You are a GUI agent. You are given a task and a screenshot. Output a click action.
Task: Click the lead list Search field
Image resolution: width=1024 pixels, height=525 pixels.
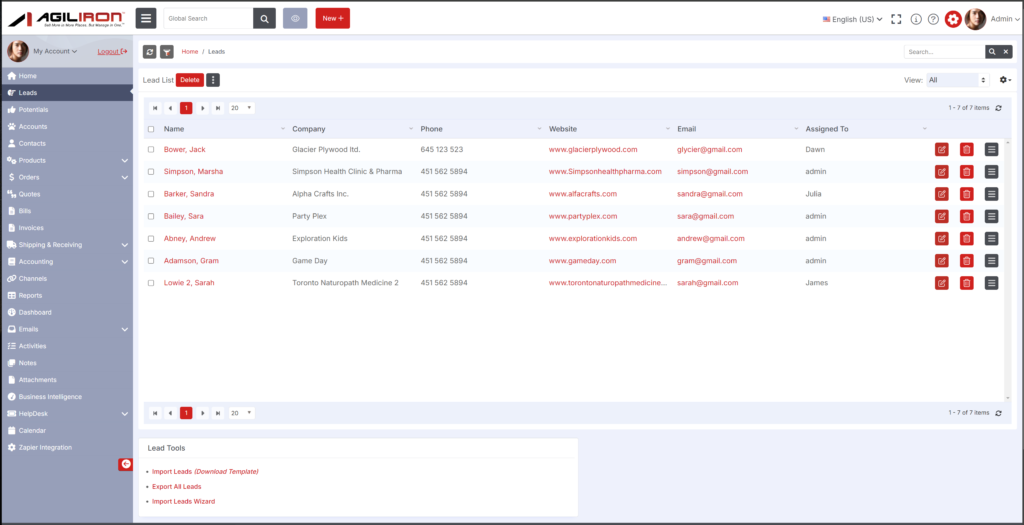tap(944, 52)
